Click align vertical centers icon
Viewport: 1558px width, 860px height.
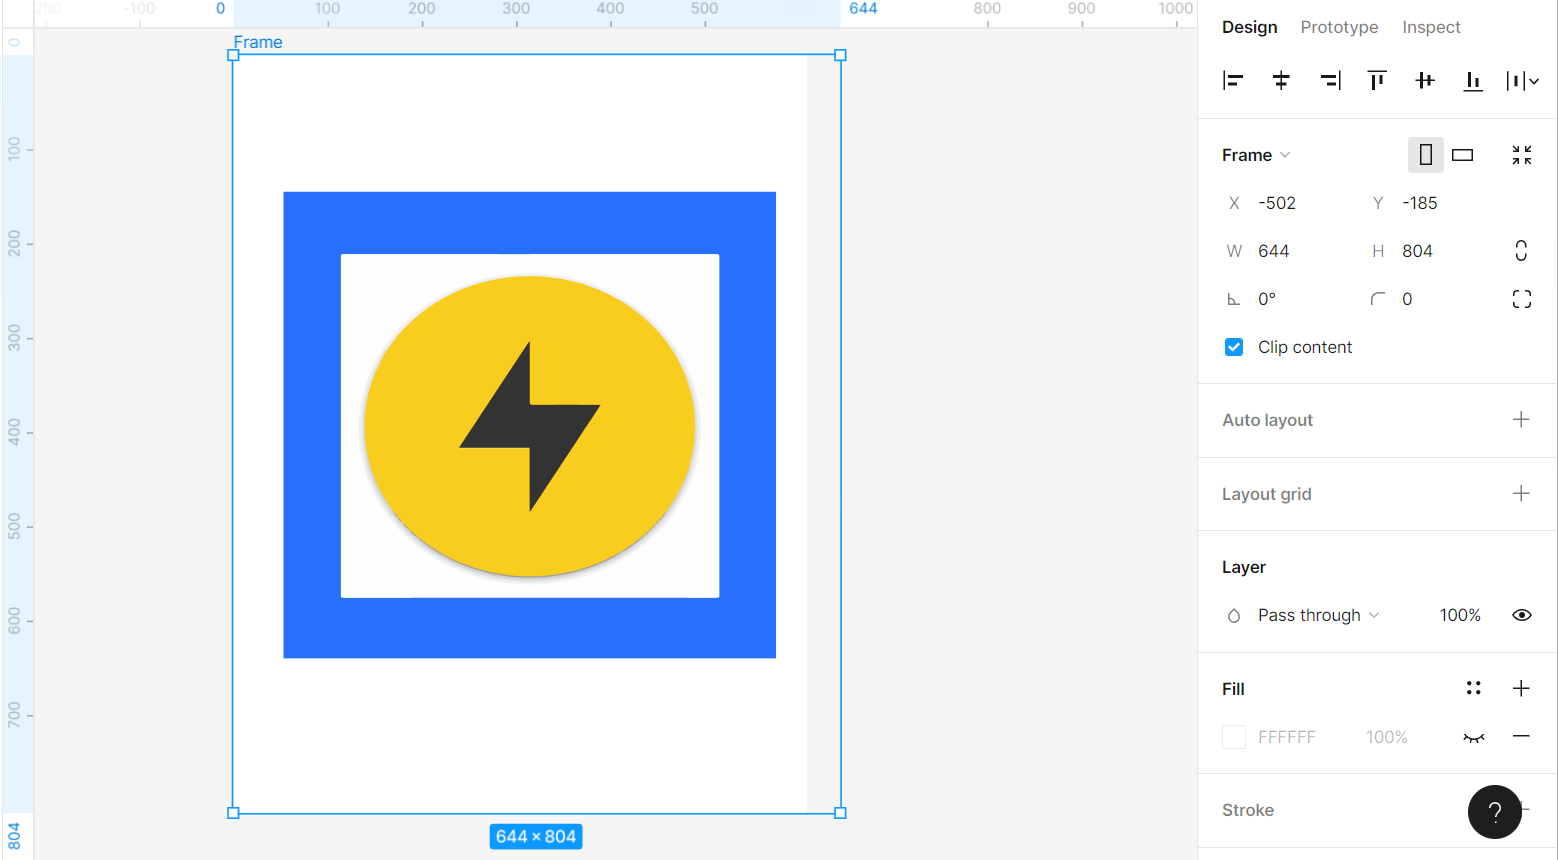click(x=1425, y=81)
